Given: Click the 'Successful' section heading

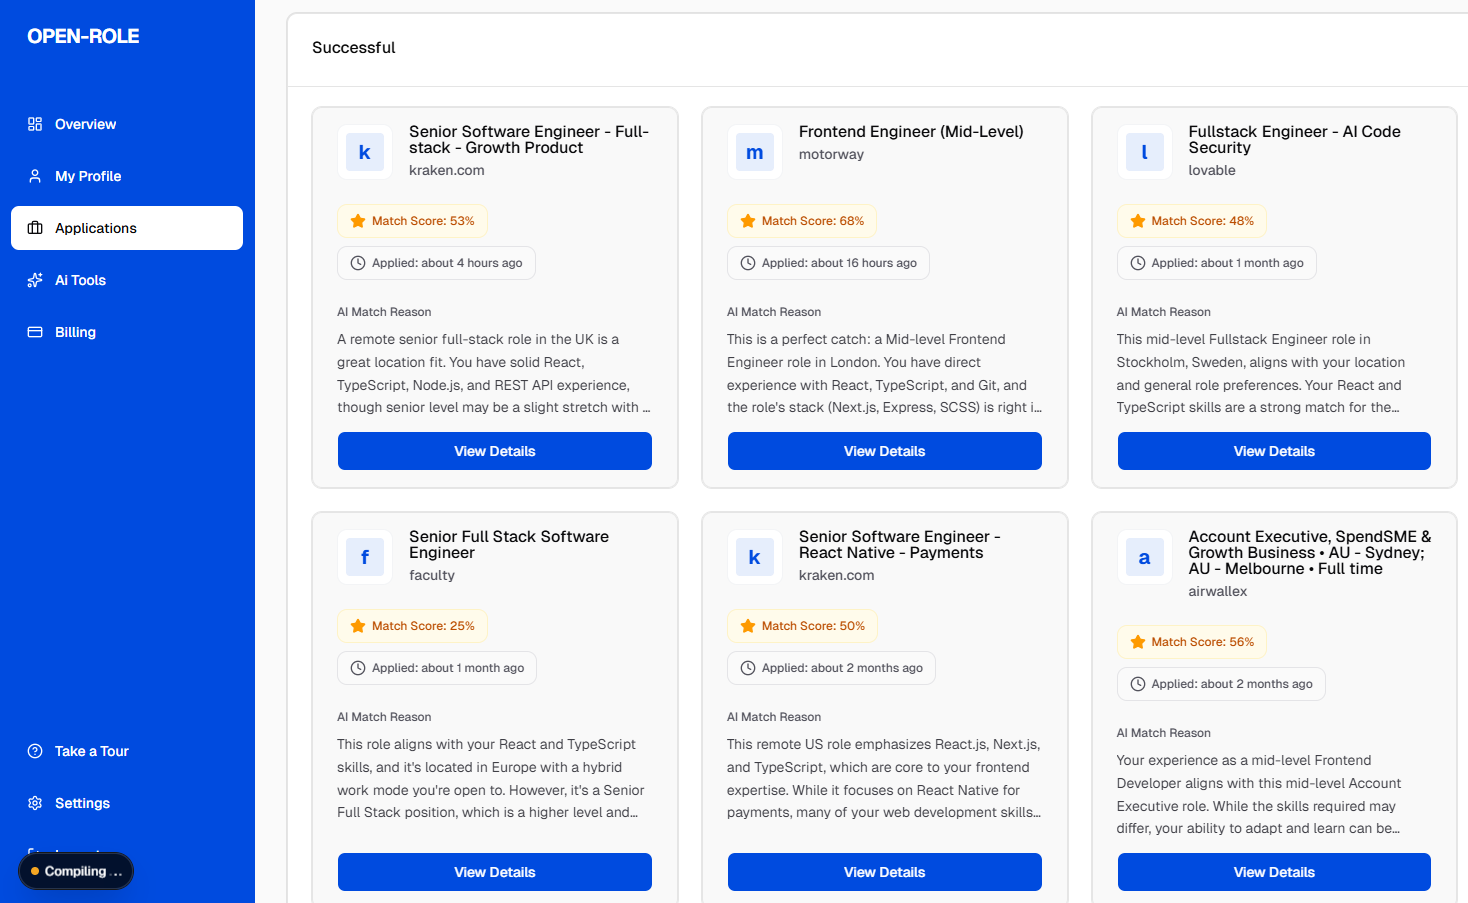Looking at the screenshot, I should (353, 47).
